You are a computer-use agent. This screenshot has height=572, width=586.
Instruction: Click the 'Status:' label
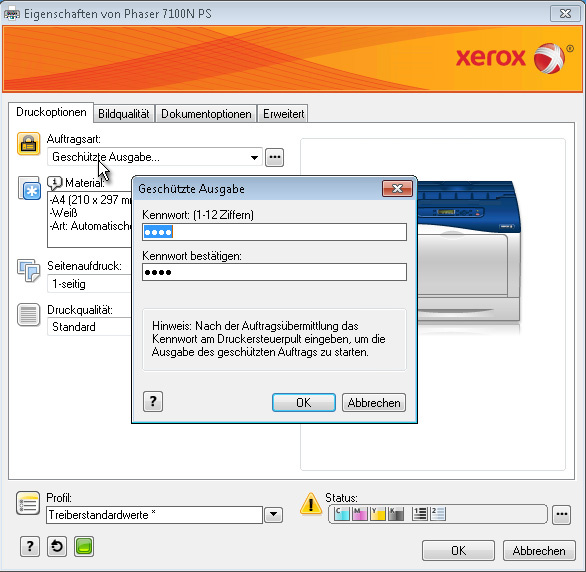click(341, 498)
